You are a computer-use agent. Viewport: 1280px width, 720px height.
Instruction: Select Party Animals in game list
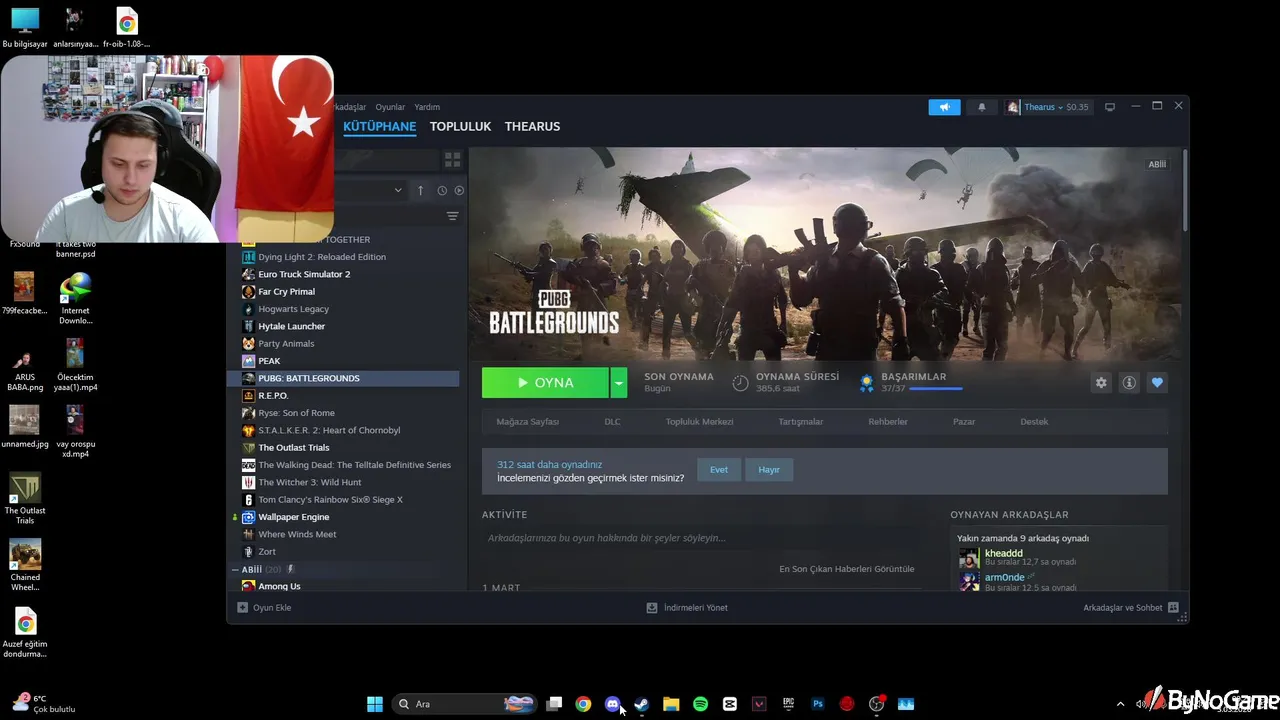tap(286, 344)
